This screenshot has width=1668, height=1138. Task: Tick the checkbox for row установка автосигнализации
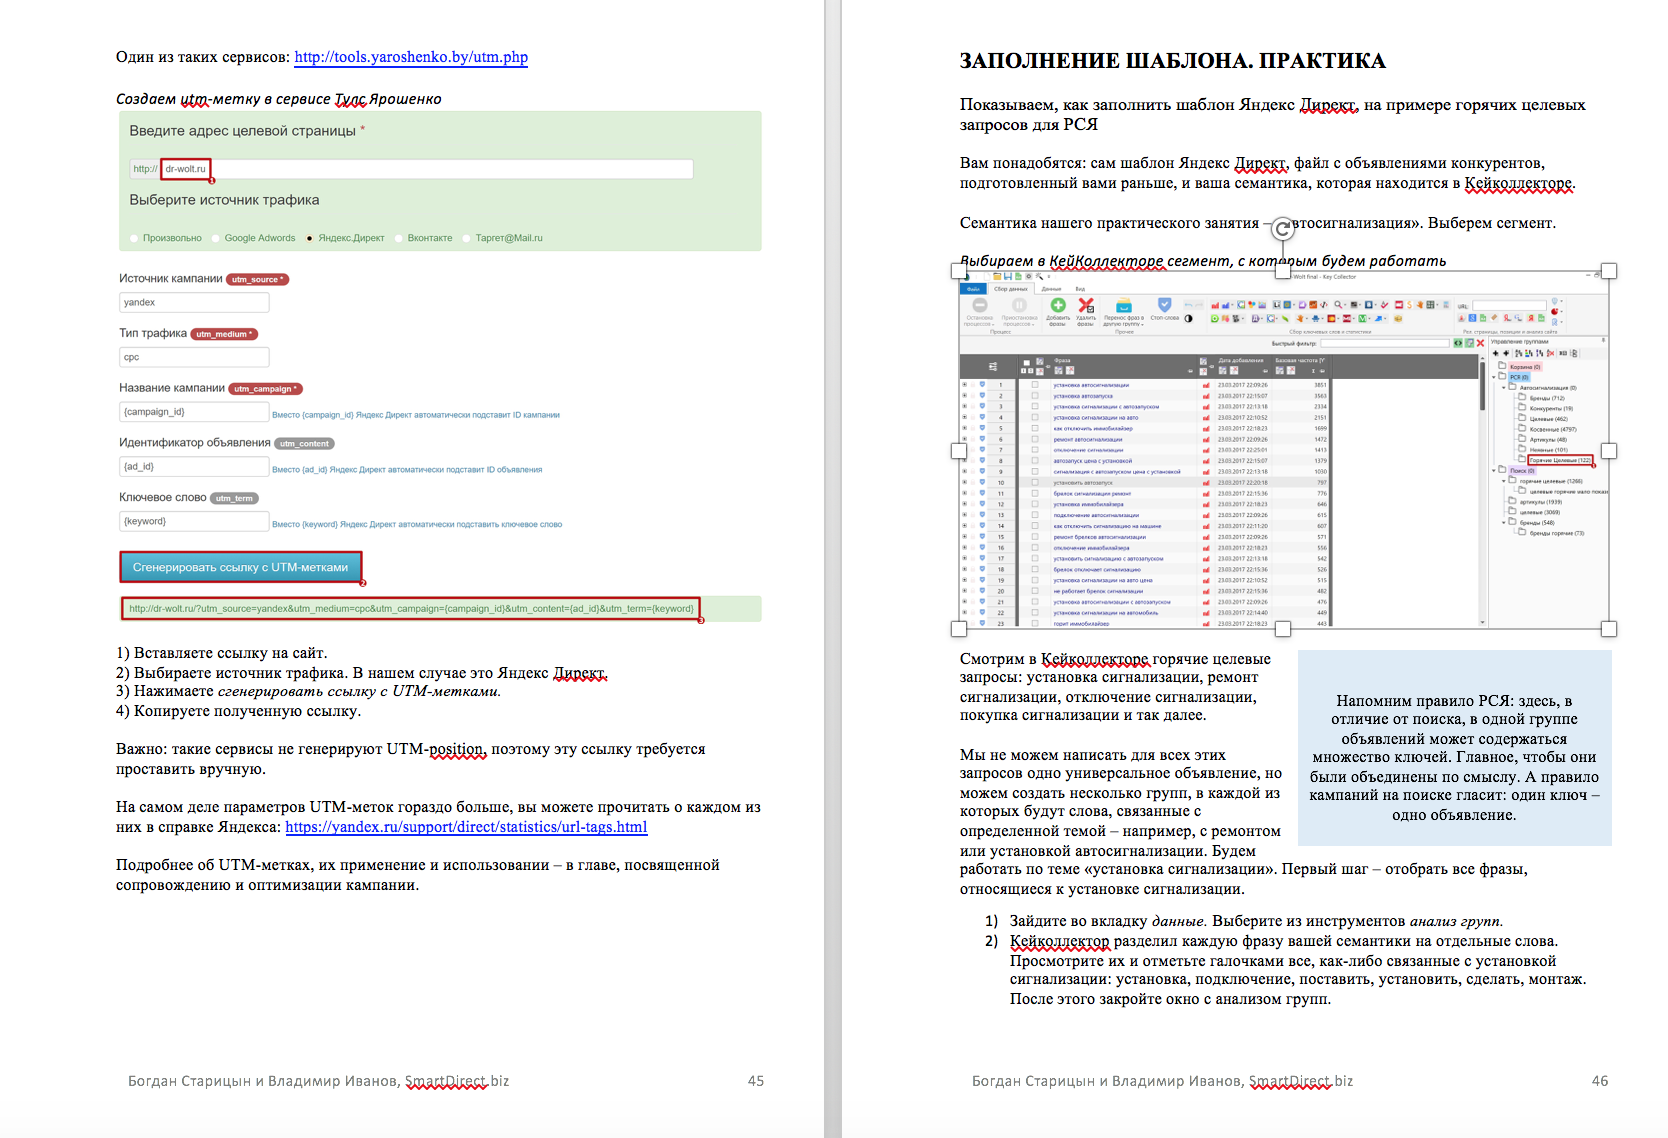click(x=1035, y=385)
